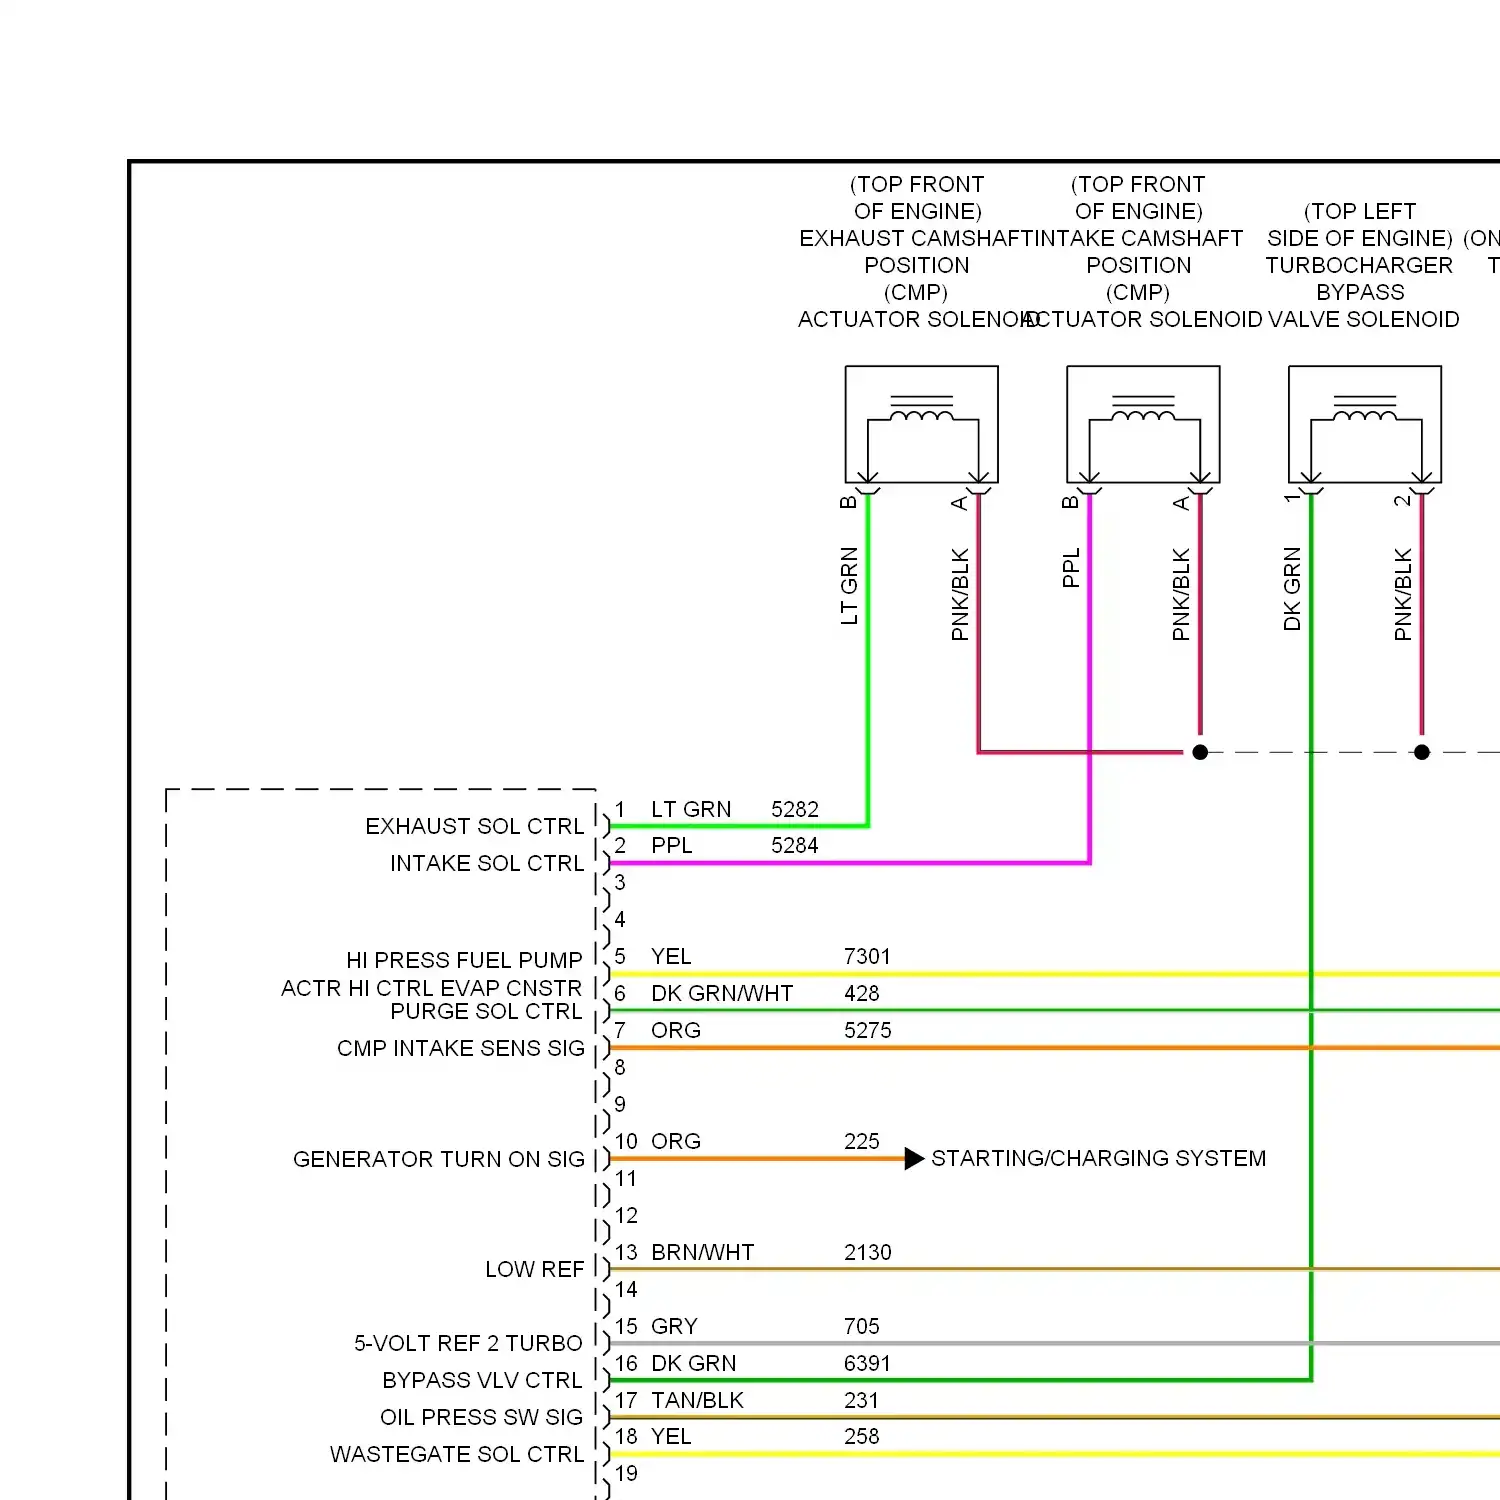Click terminal B of the exhaust solenoid
The height and width of the screenshot is (1500, 1500).
click(x=849, y=502)
